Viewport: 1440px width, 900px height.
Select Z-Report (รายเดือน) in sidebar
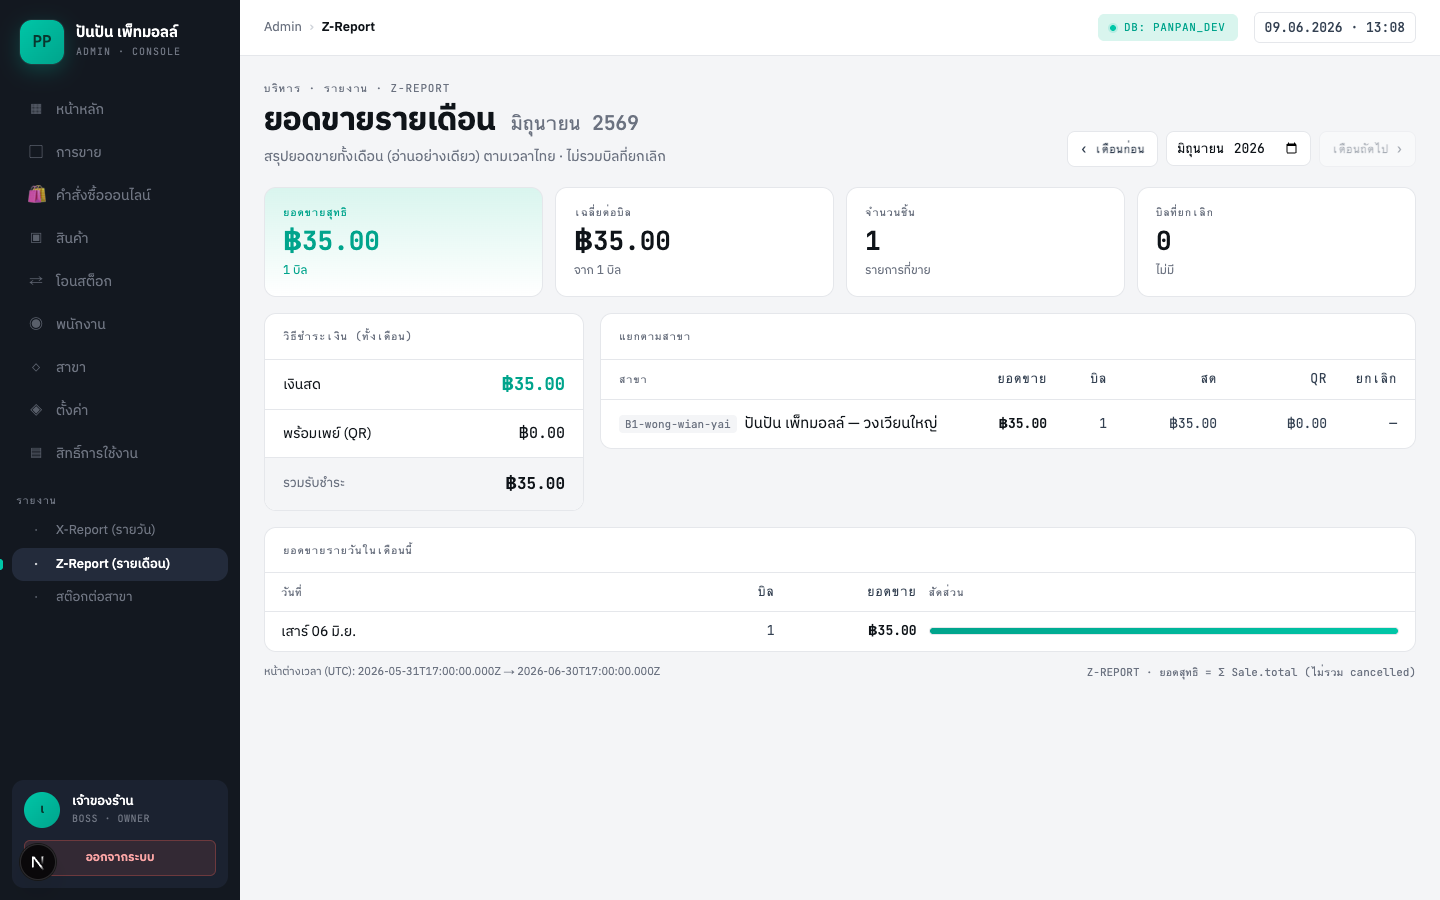tap(120, 564)
